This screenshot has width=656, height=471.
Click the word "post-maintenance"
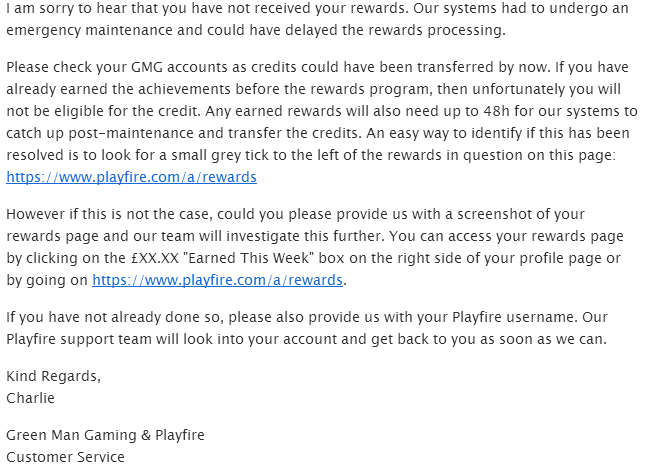[x=131, y=133]
